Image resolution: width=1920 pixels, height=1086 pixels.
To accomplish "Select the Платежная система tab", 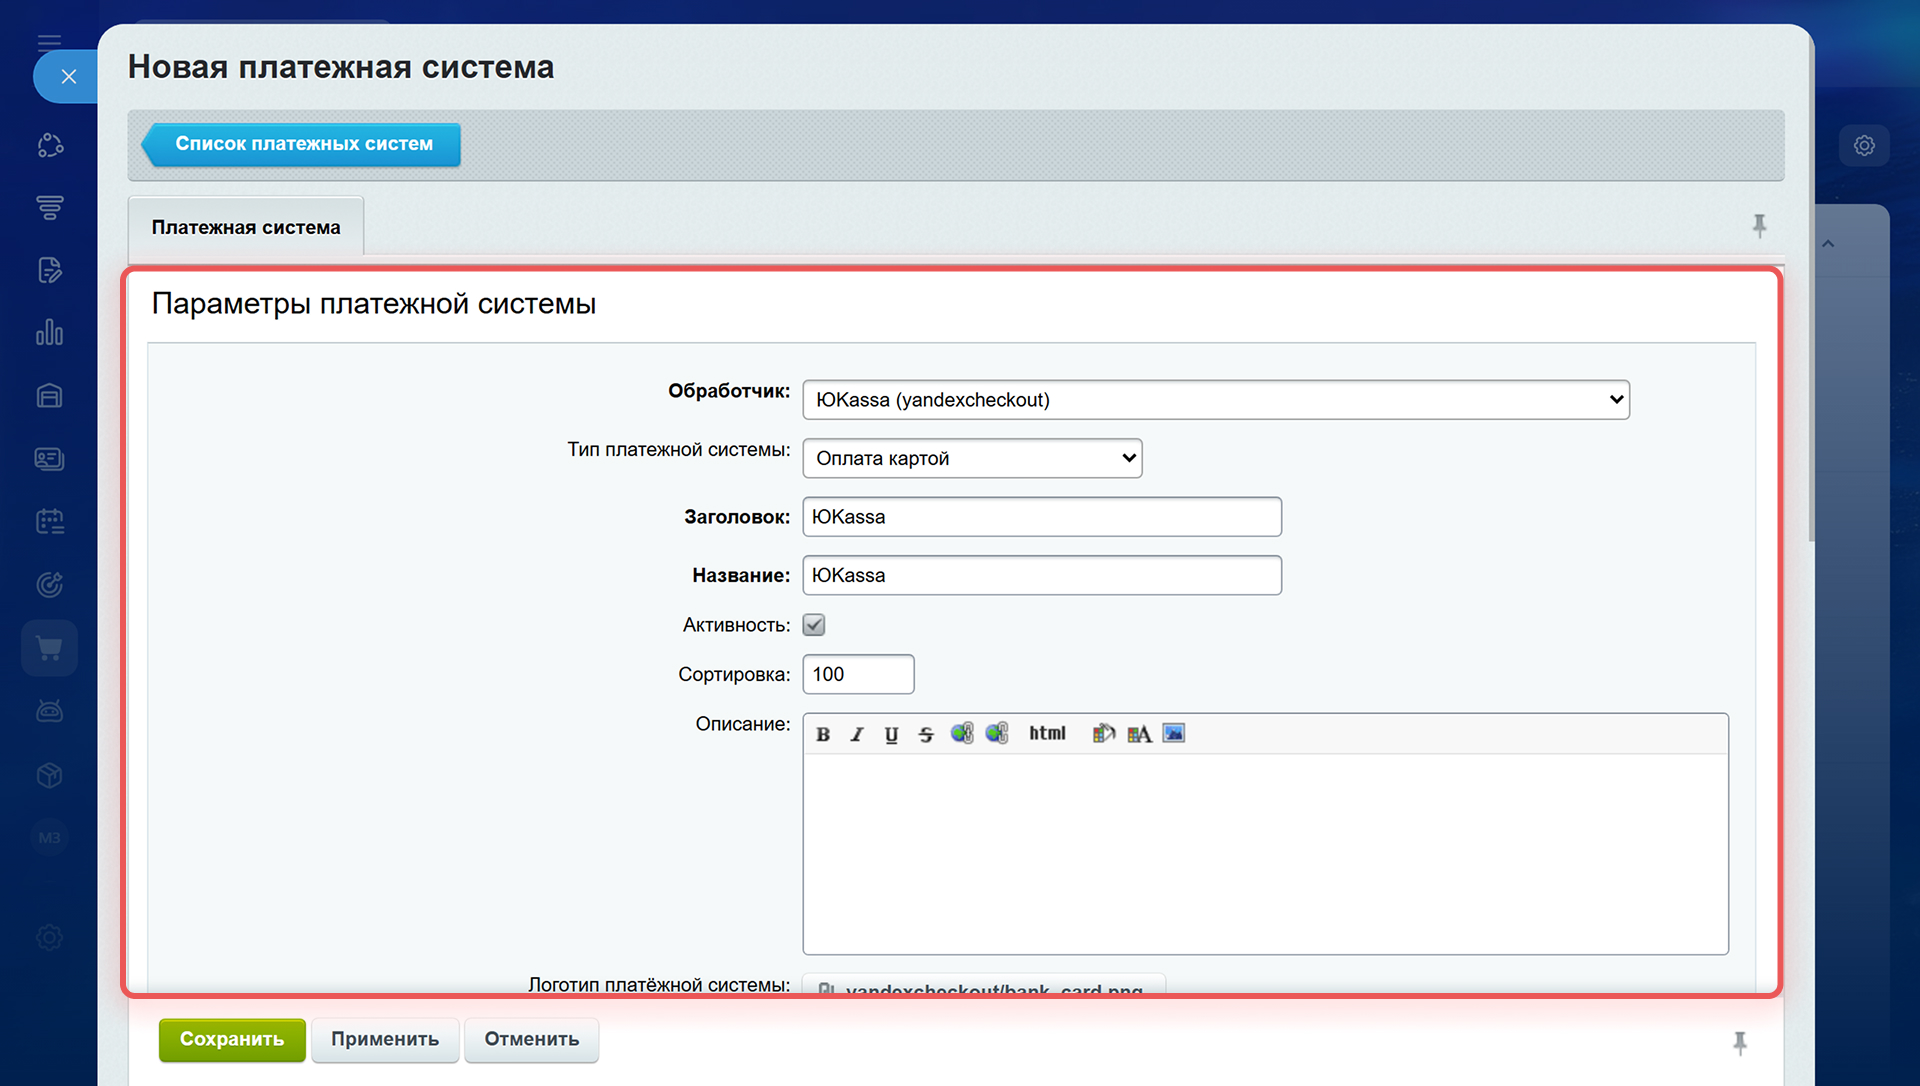I will [246, 227].
